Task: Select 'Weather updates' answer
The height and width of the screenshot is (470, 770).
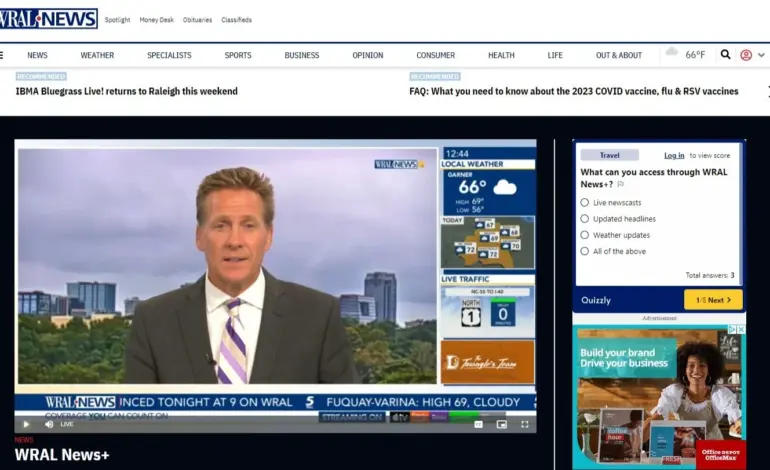Action: coord(584,235)
